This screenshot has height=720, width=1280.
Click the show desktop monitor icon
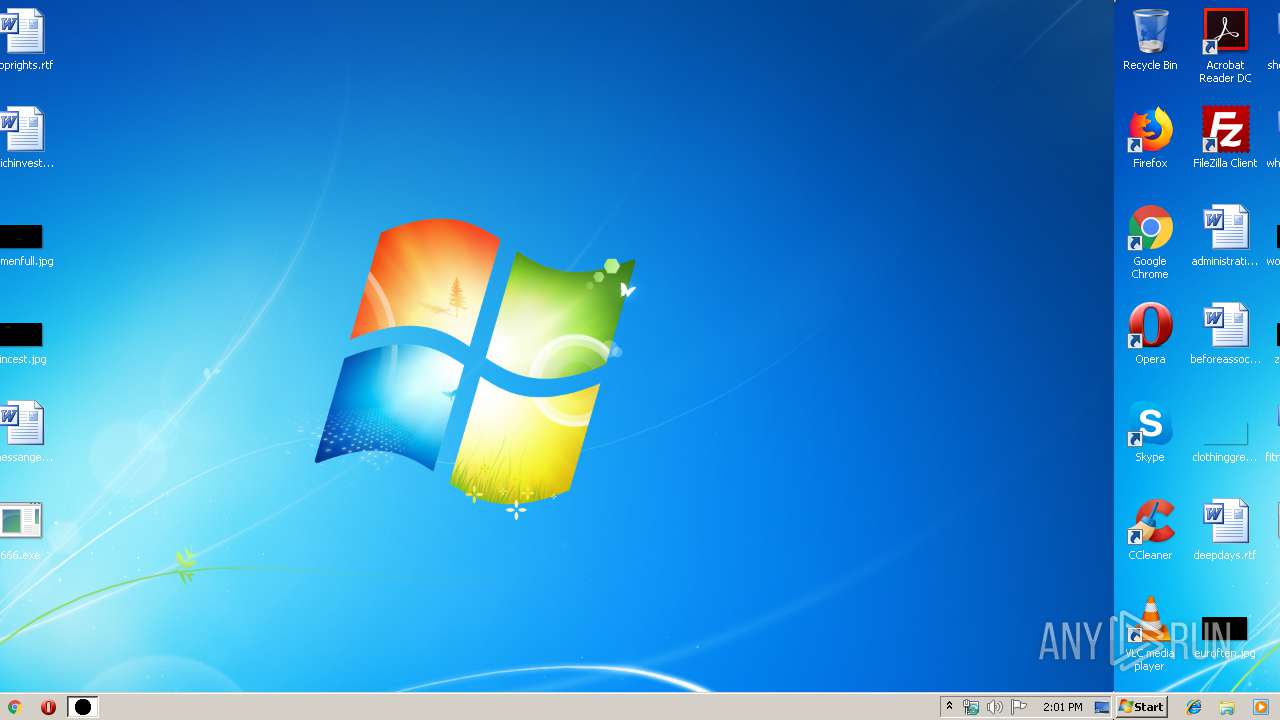coord(1102,707)
